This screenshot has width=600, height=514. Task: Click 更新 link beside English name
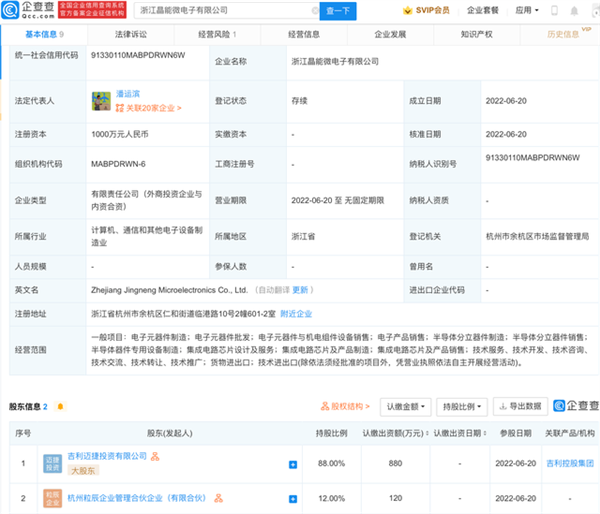(300, 290)
